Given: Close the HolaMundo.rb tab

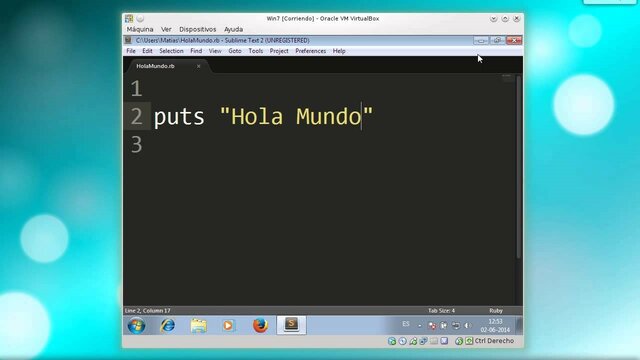Looking at the screenshot, I should coord(198,66).
